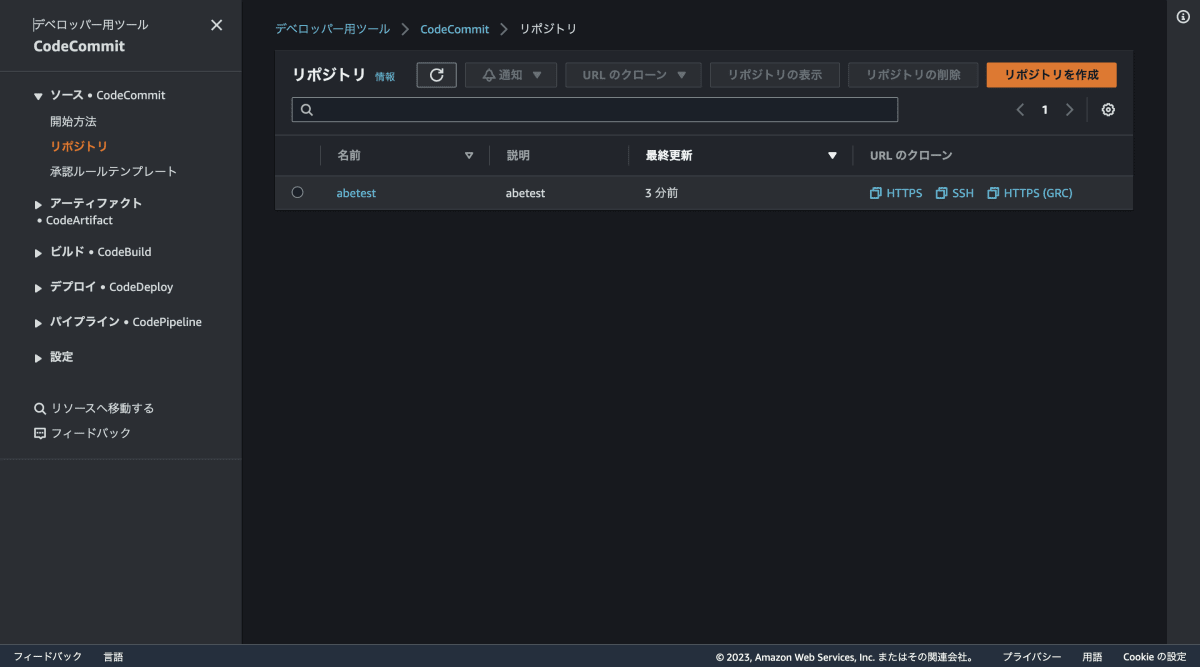
Task: Click the CodeCommit breadcrumb link
Action: 455,29
